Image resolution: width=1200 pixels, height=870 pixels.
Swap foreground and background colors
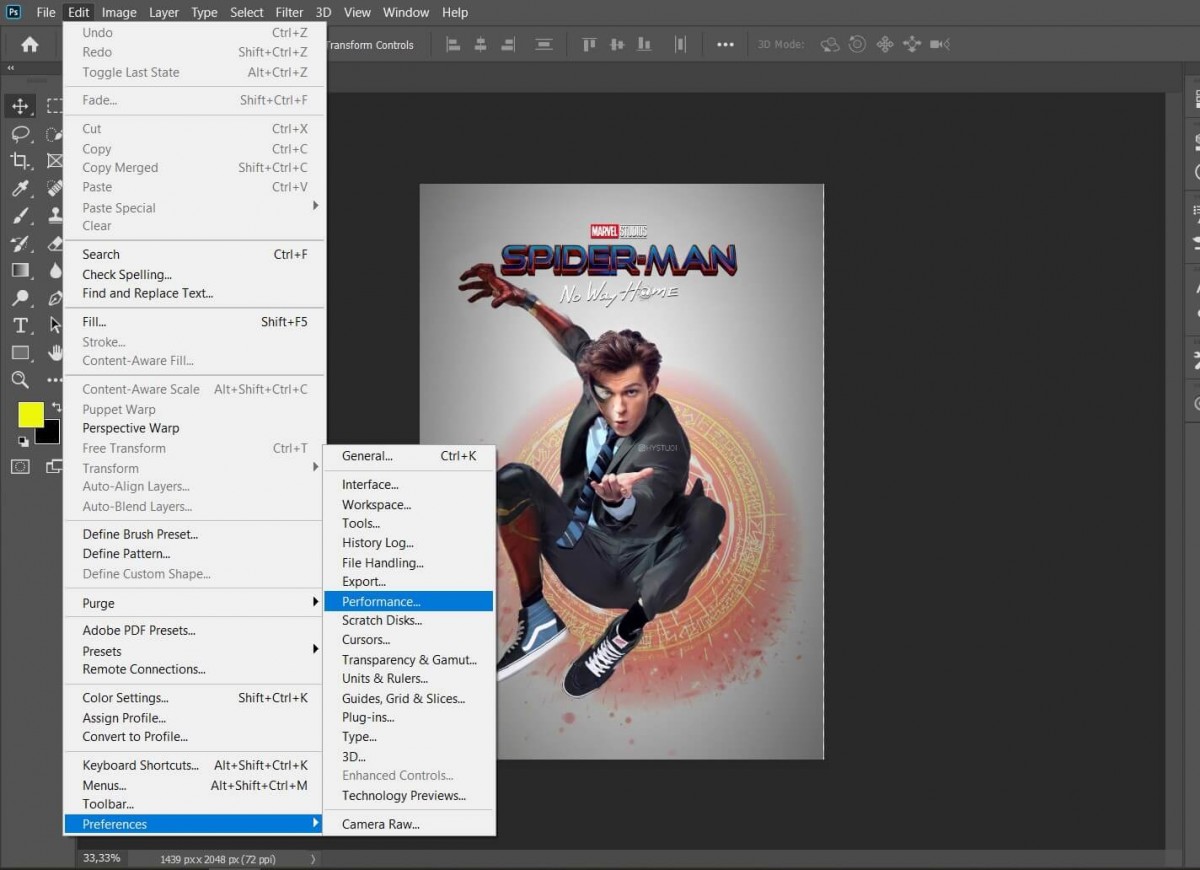coord(55,408)
